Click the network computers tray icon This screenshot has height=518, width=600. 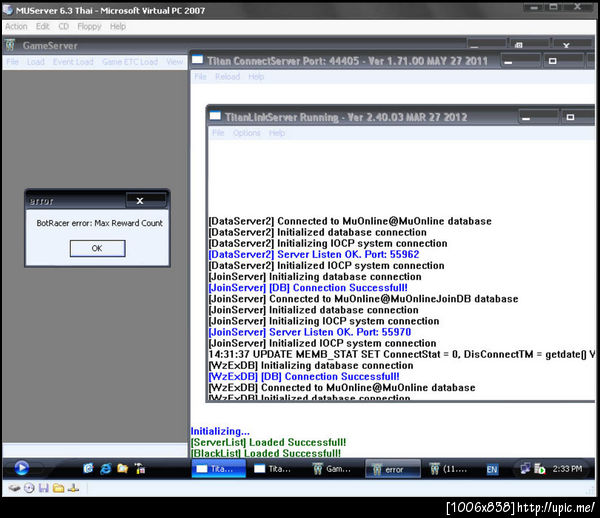[525, 468]
